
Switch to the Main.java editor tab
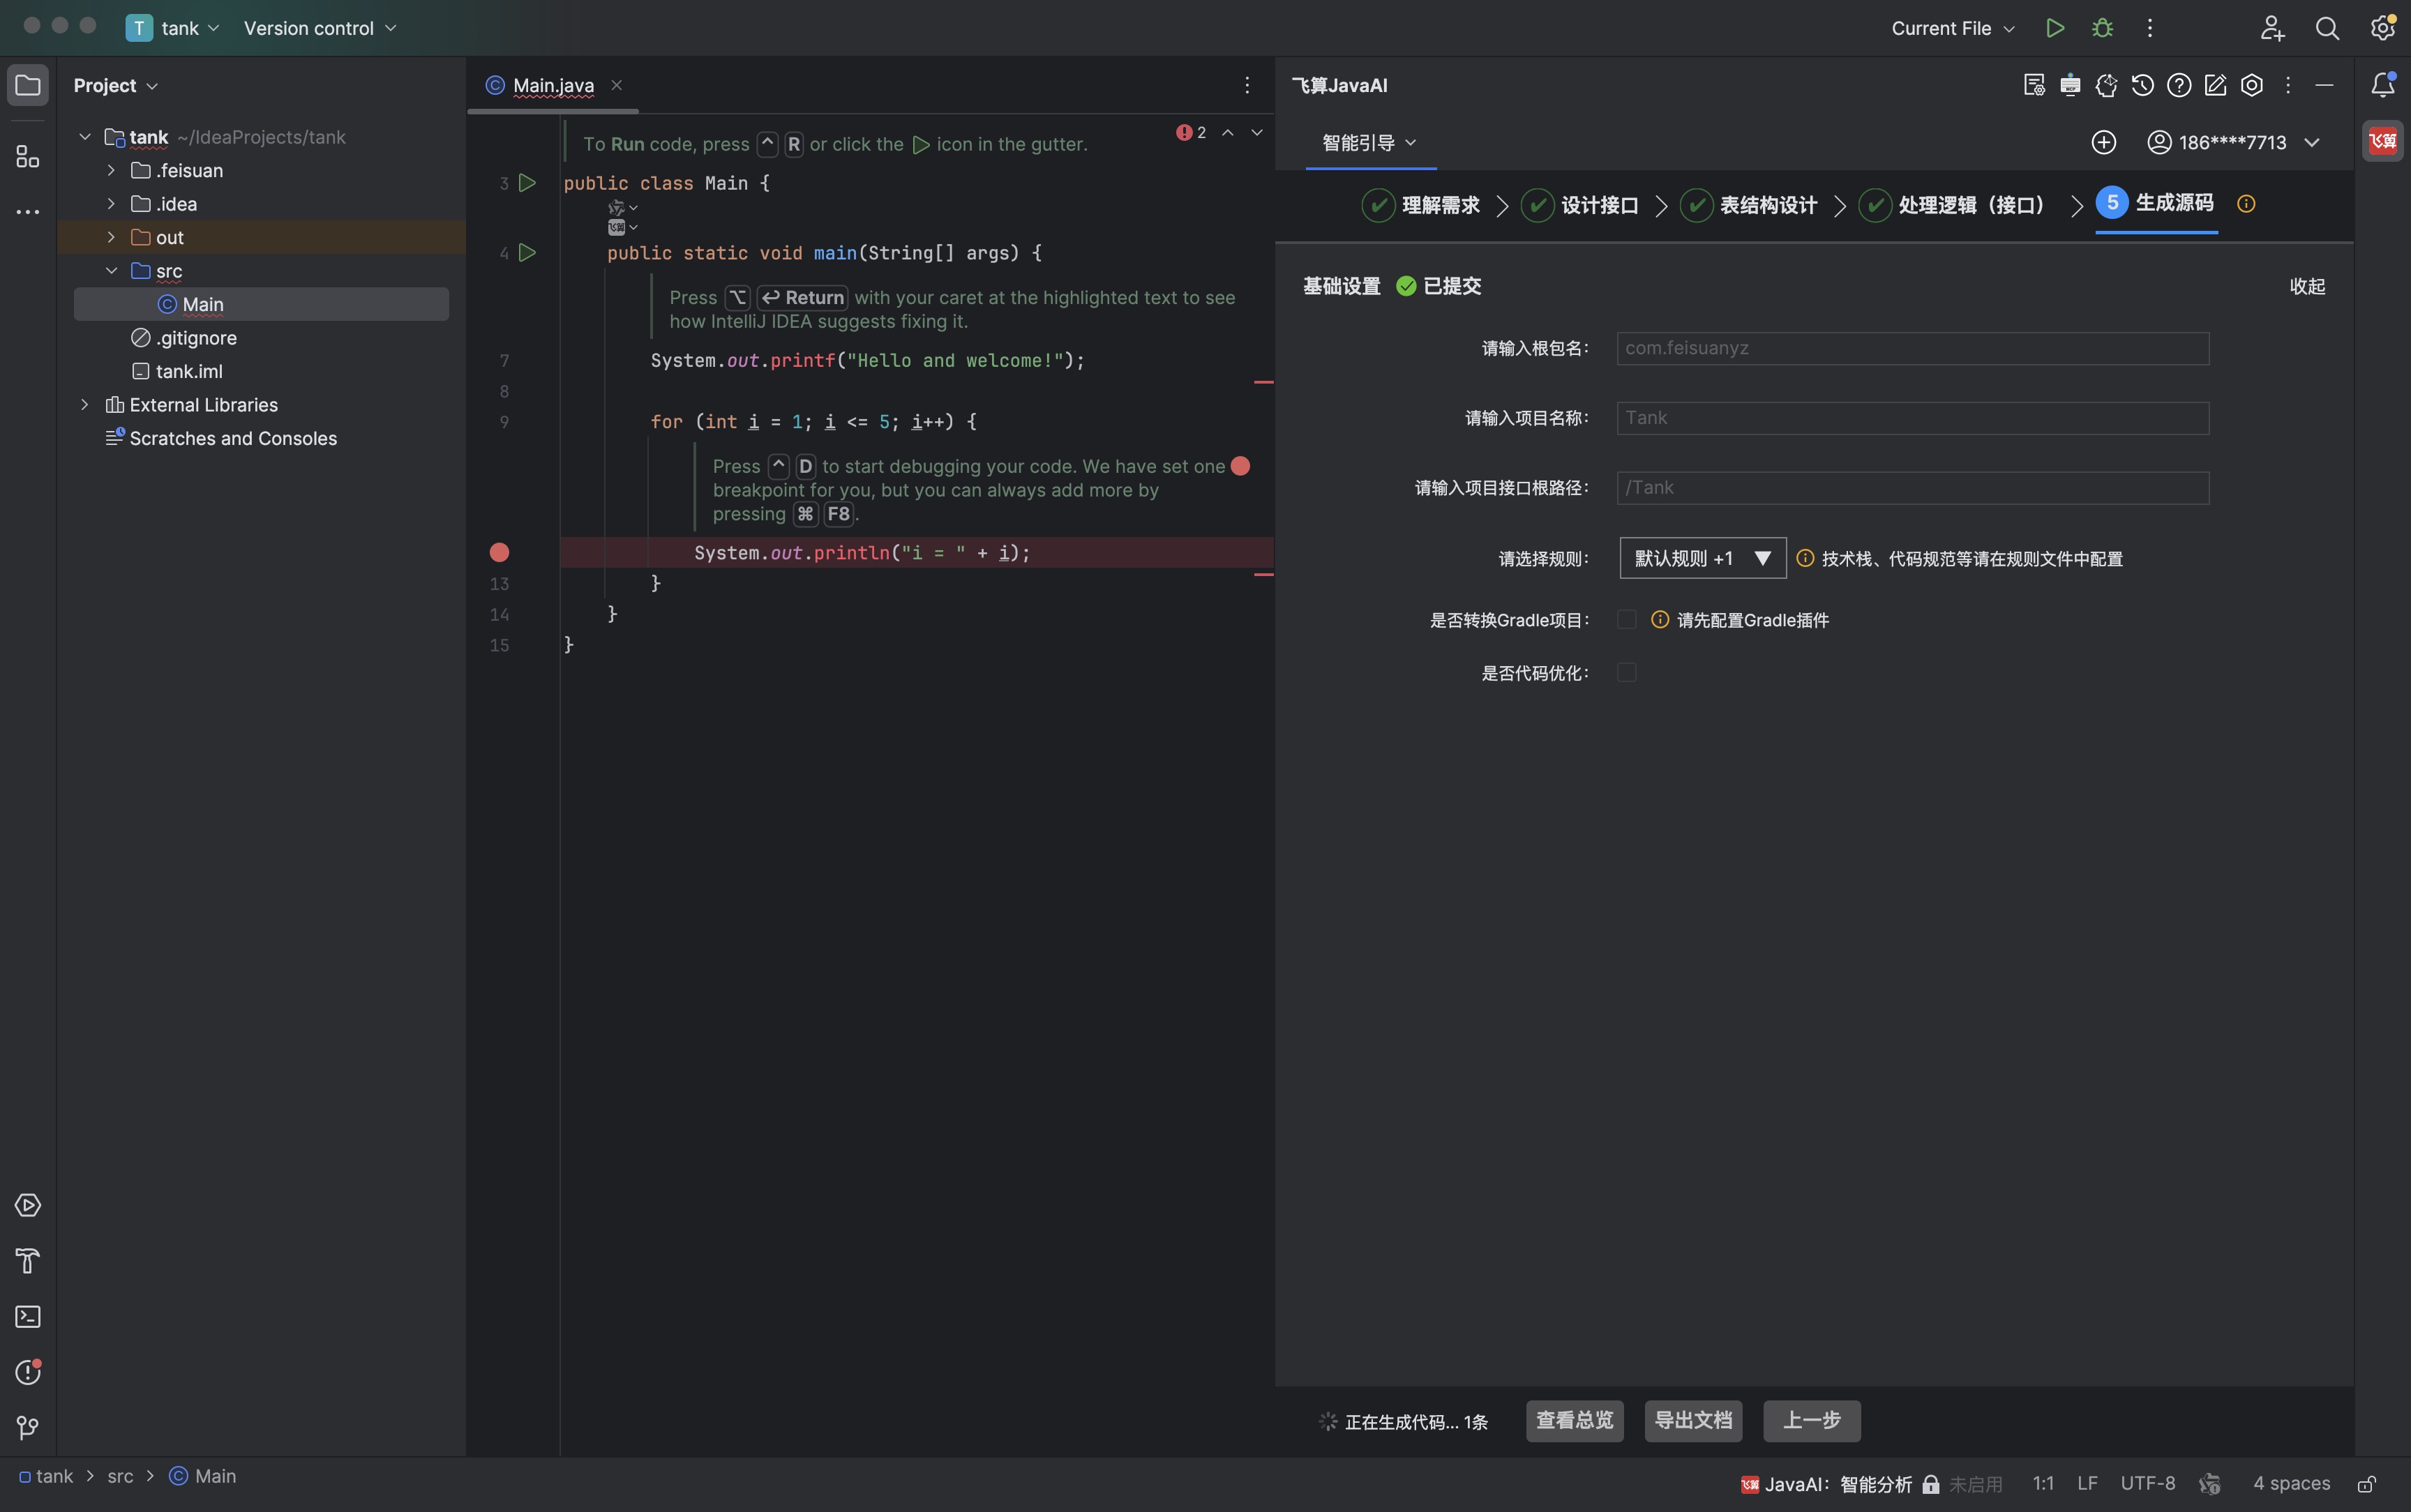(553, 85)
